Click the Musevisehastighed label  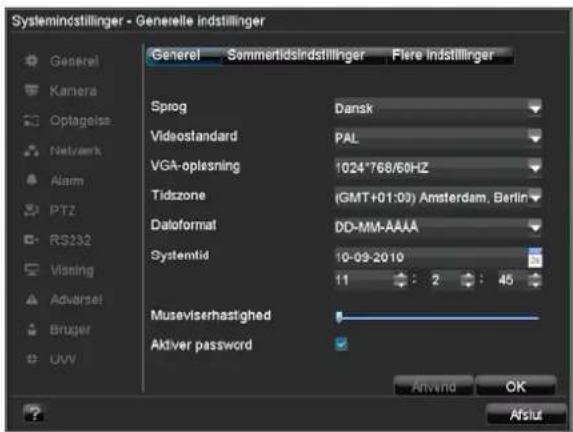pos(211,315)
